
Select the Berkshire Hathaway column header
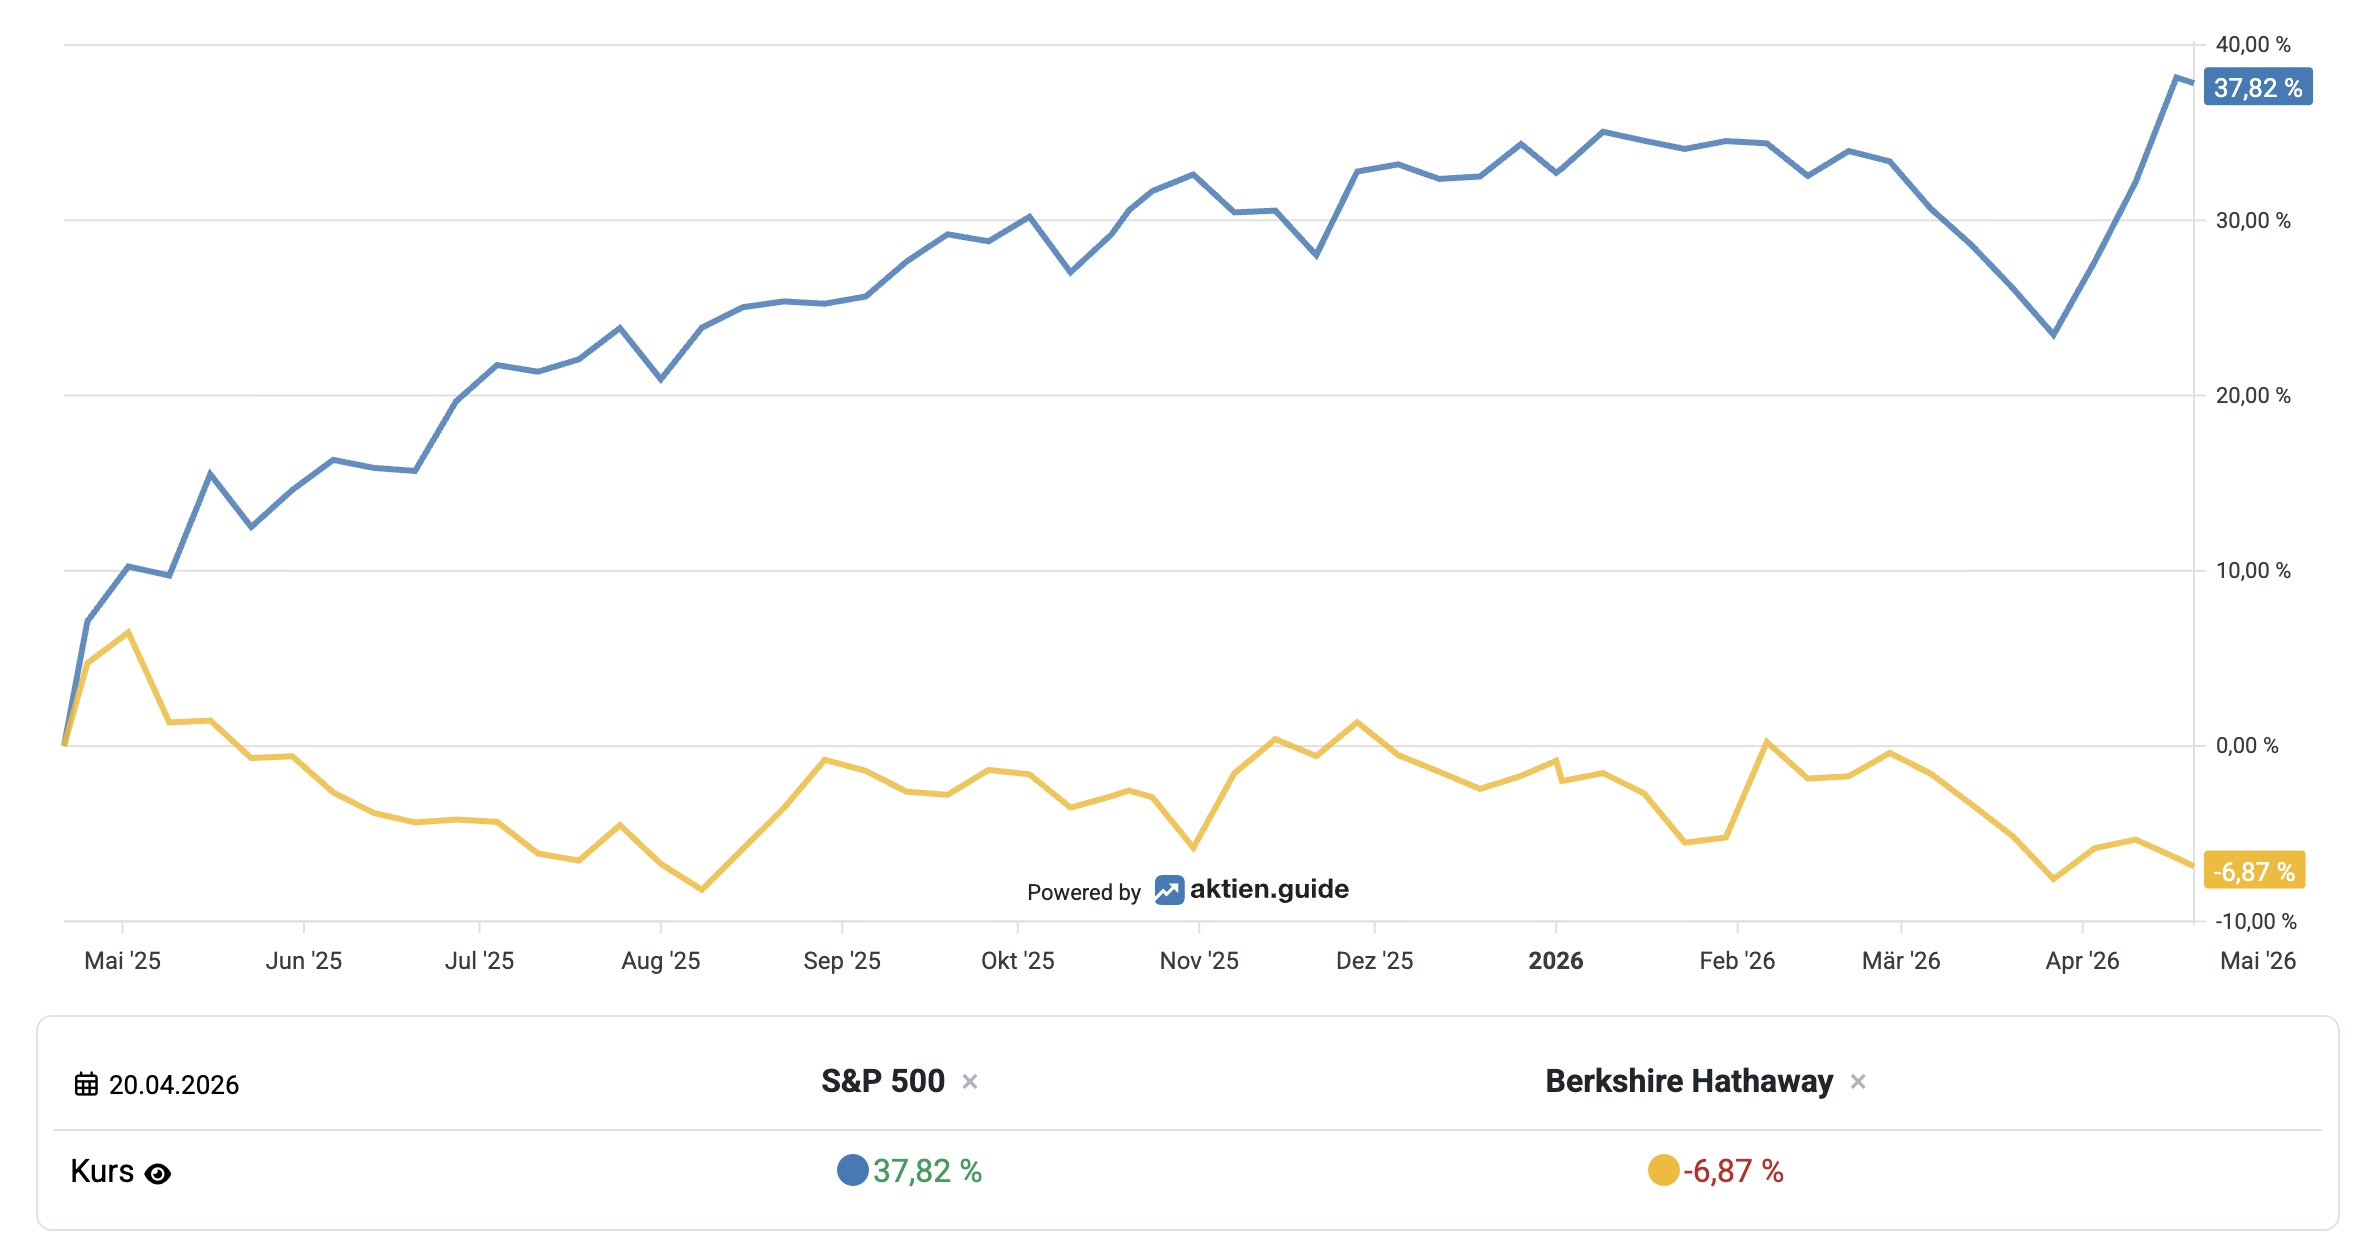1689,1081
